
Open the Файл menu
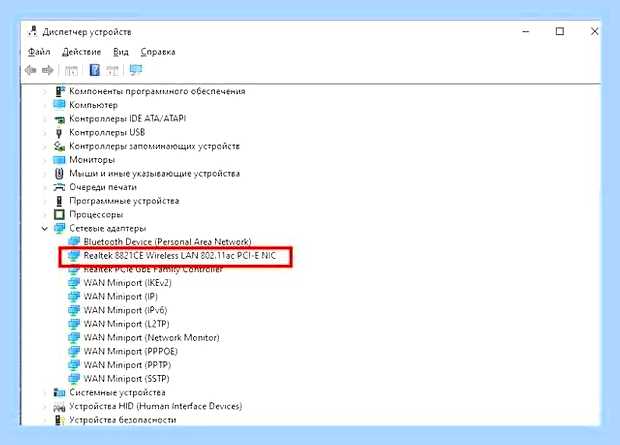39,52
